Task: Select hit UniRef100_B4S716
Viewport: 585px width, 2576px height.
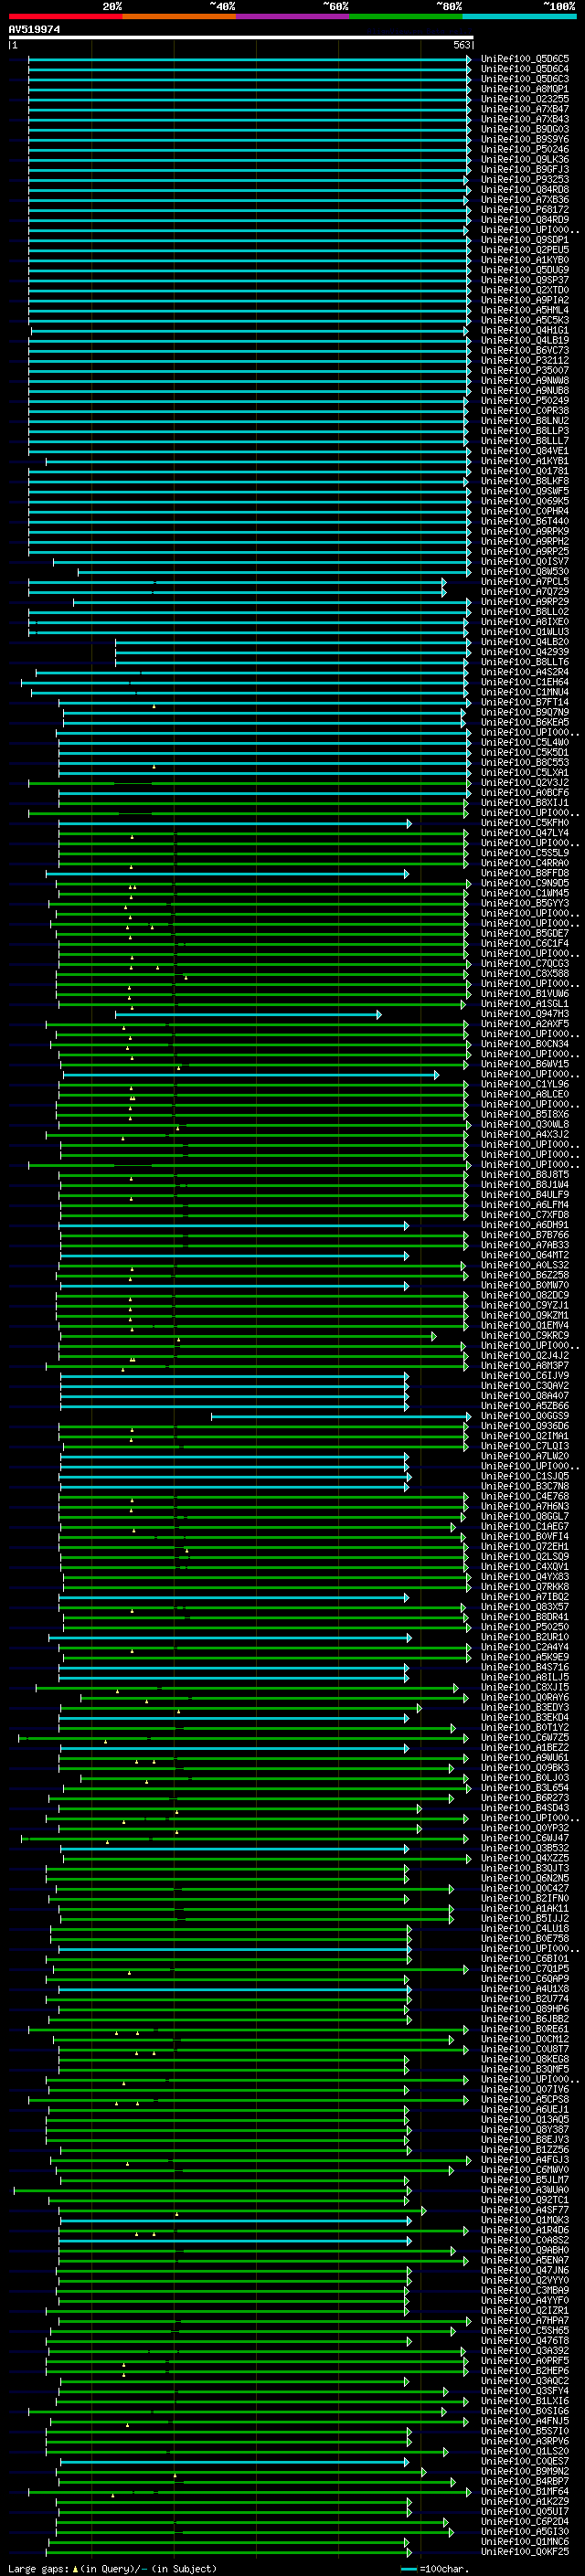Action: pyautogui.click(x=525, y=1667)
